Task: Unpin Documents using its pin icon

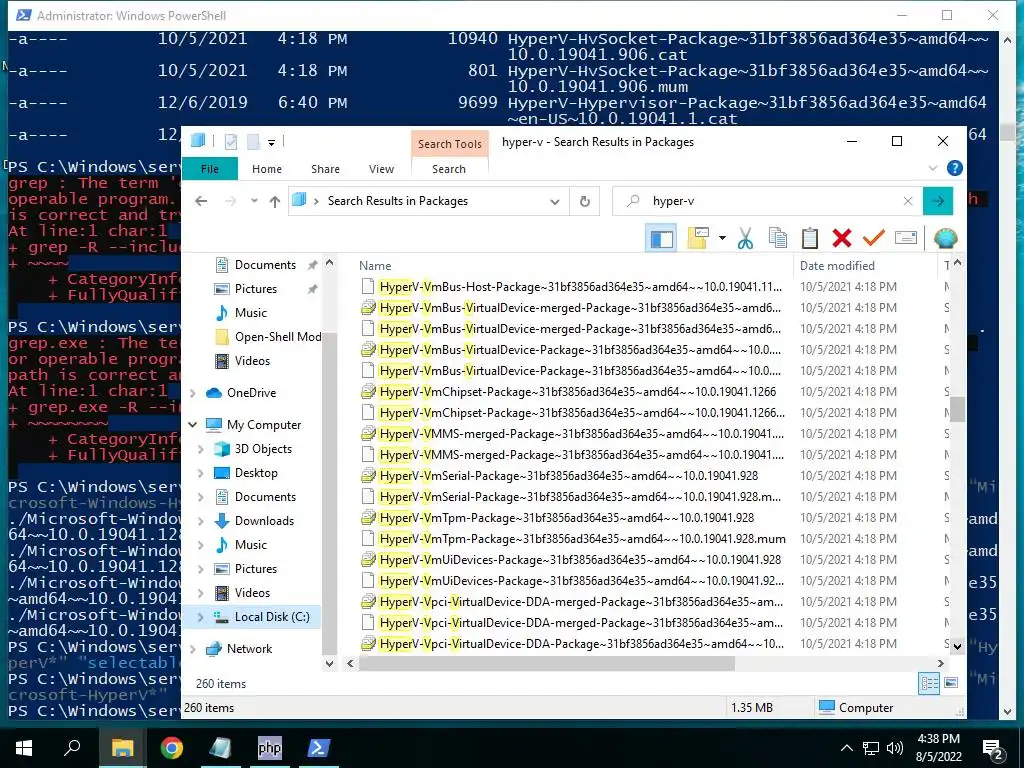Action: pos(312,265)
